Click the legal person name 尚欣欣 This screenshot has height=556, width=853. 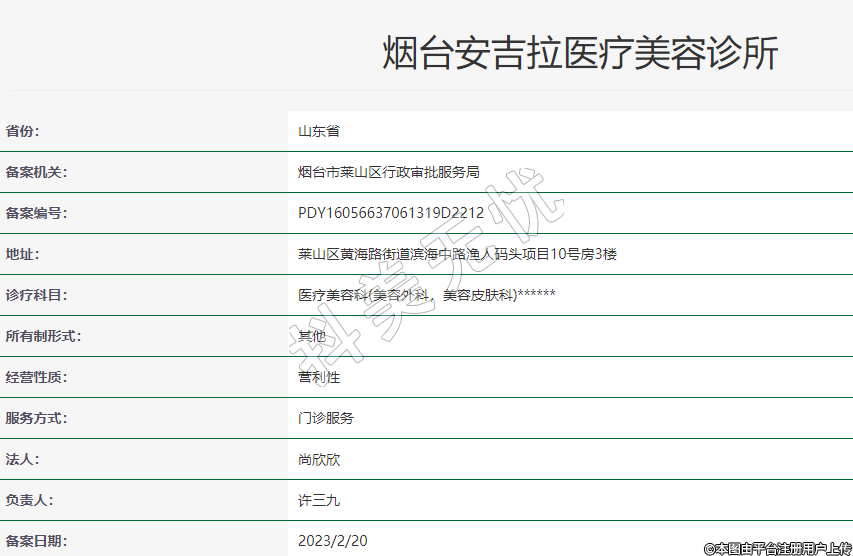point(319,459)
